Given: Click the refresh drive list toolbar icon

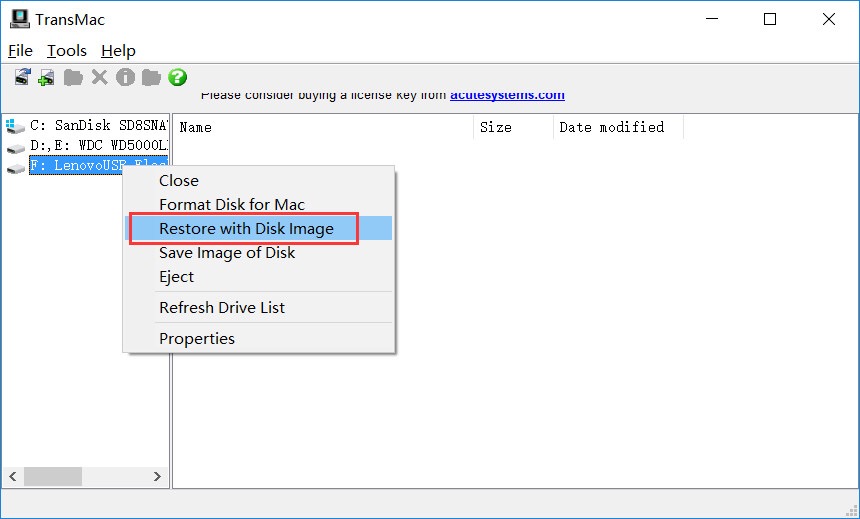Looking at the screenshot, I should pos(22,77).
